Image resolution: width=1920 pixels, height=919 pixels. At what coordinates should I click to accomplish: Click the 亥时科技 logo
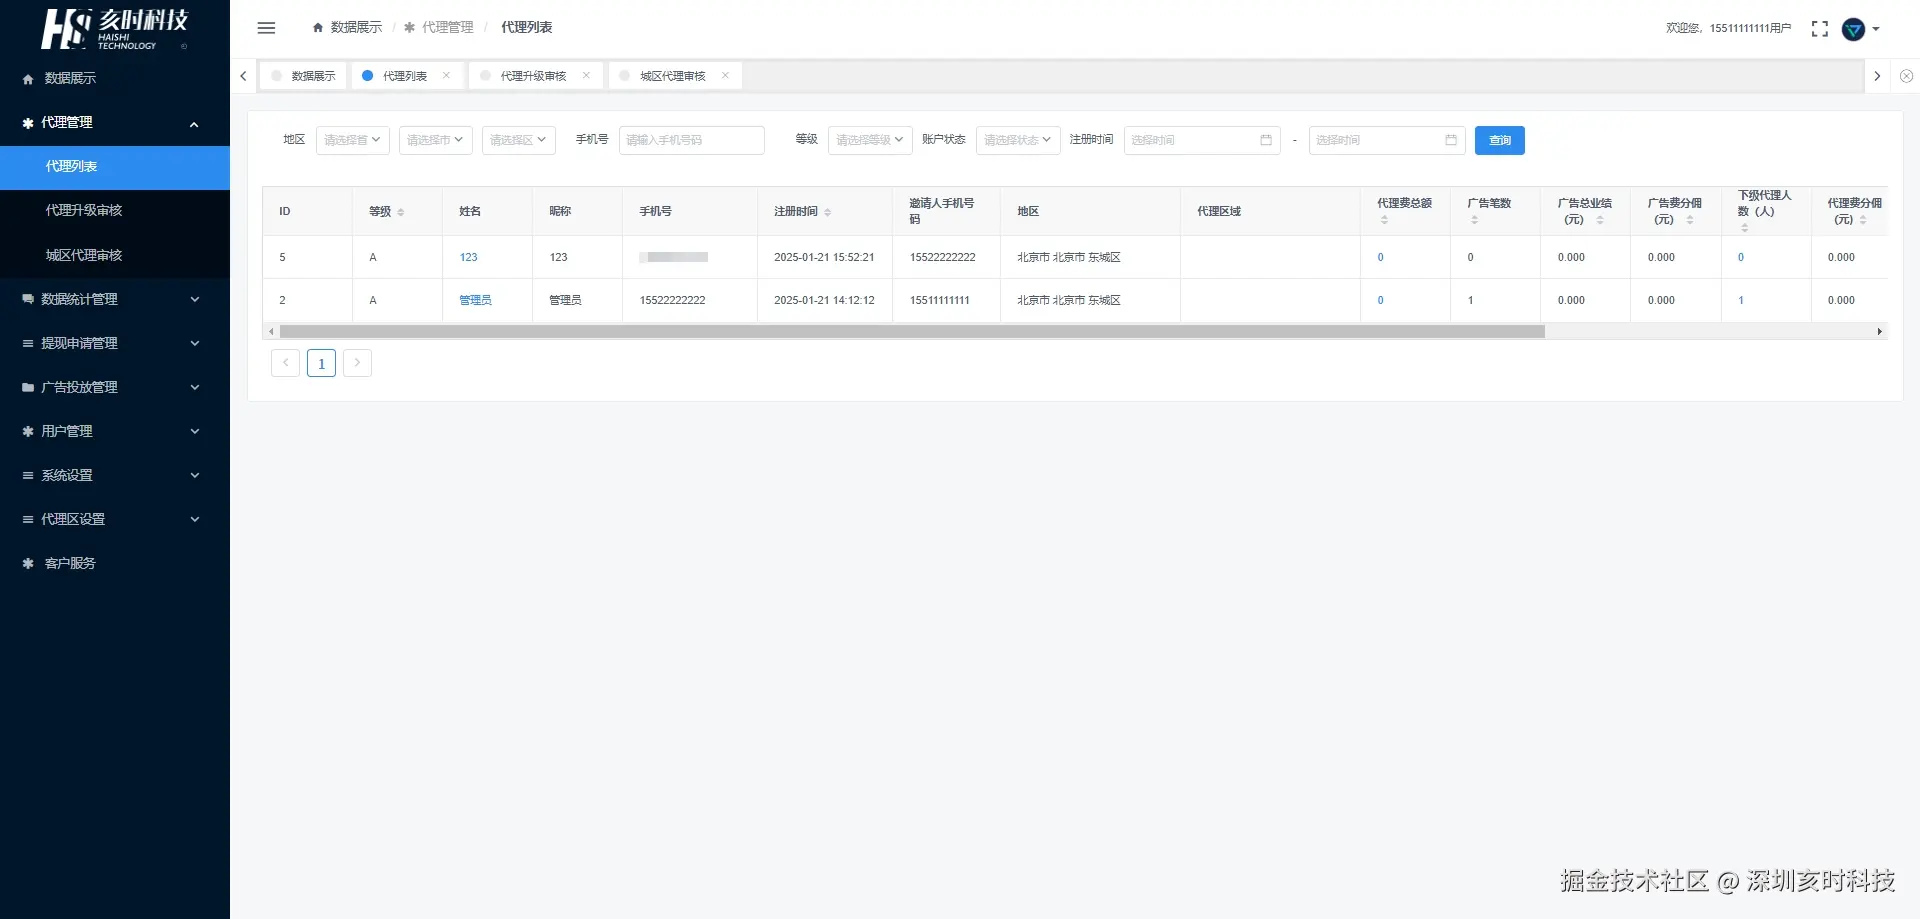pyautogui.click(x=114, y=29)
